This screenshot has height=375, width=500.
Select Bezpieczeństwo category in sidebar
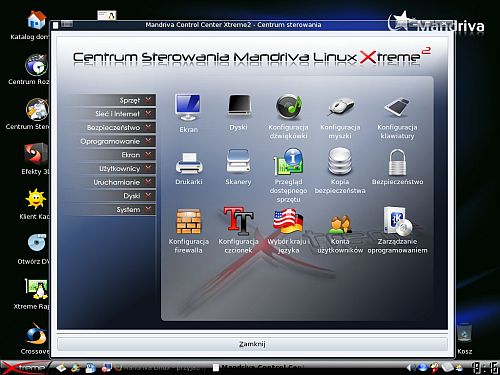pyautogui.click(x=114, y=127)
